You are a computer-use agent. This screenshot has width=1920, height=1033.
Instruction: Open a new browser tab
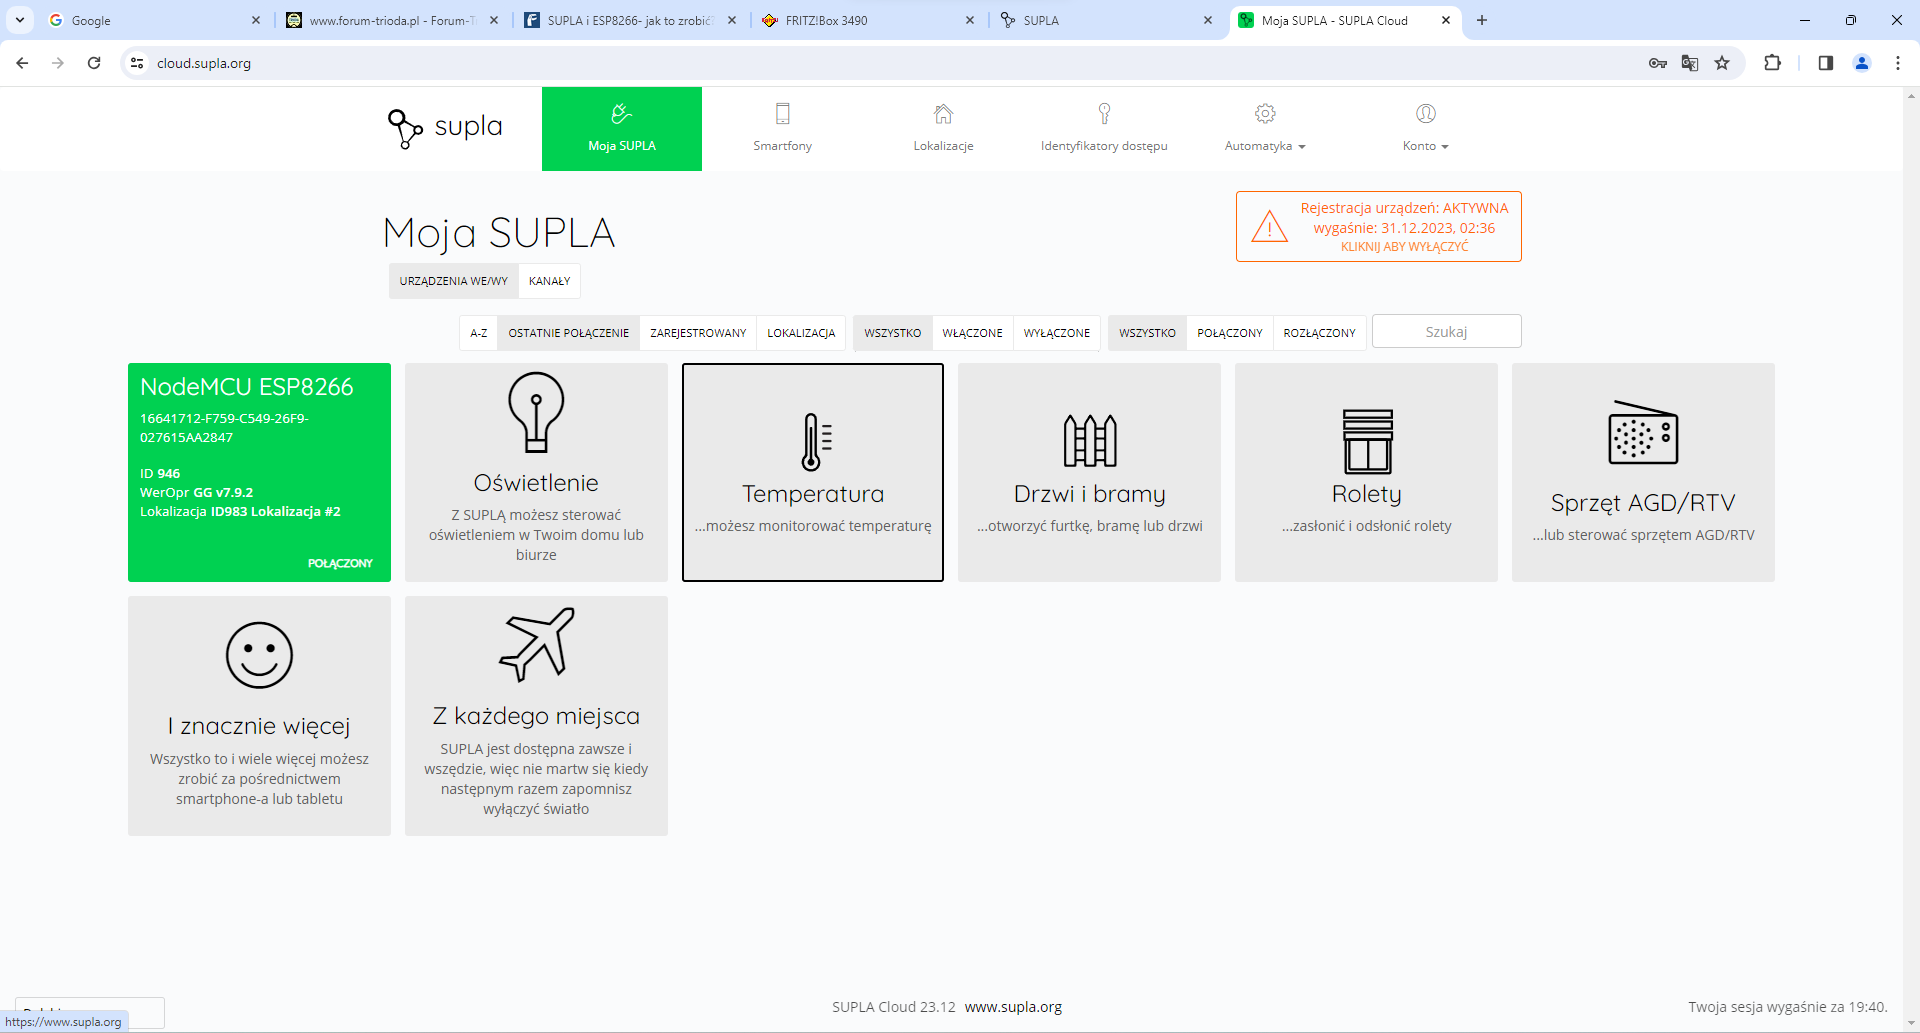(1482, 20)
